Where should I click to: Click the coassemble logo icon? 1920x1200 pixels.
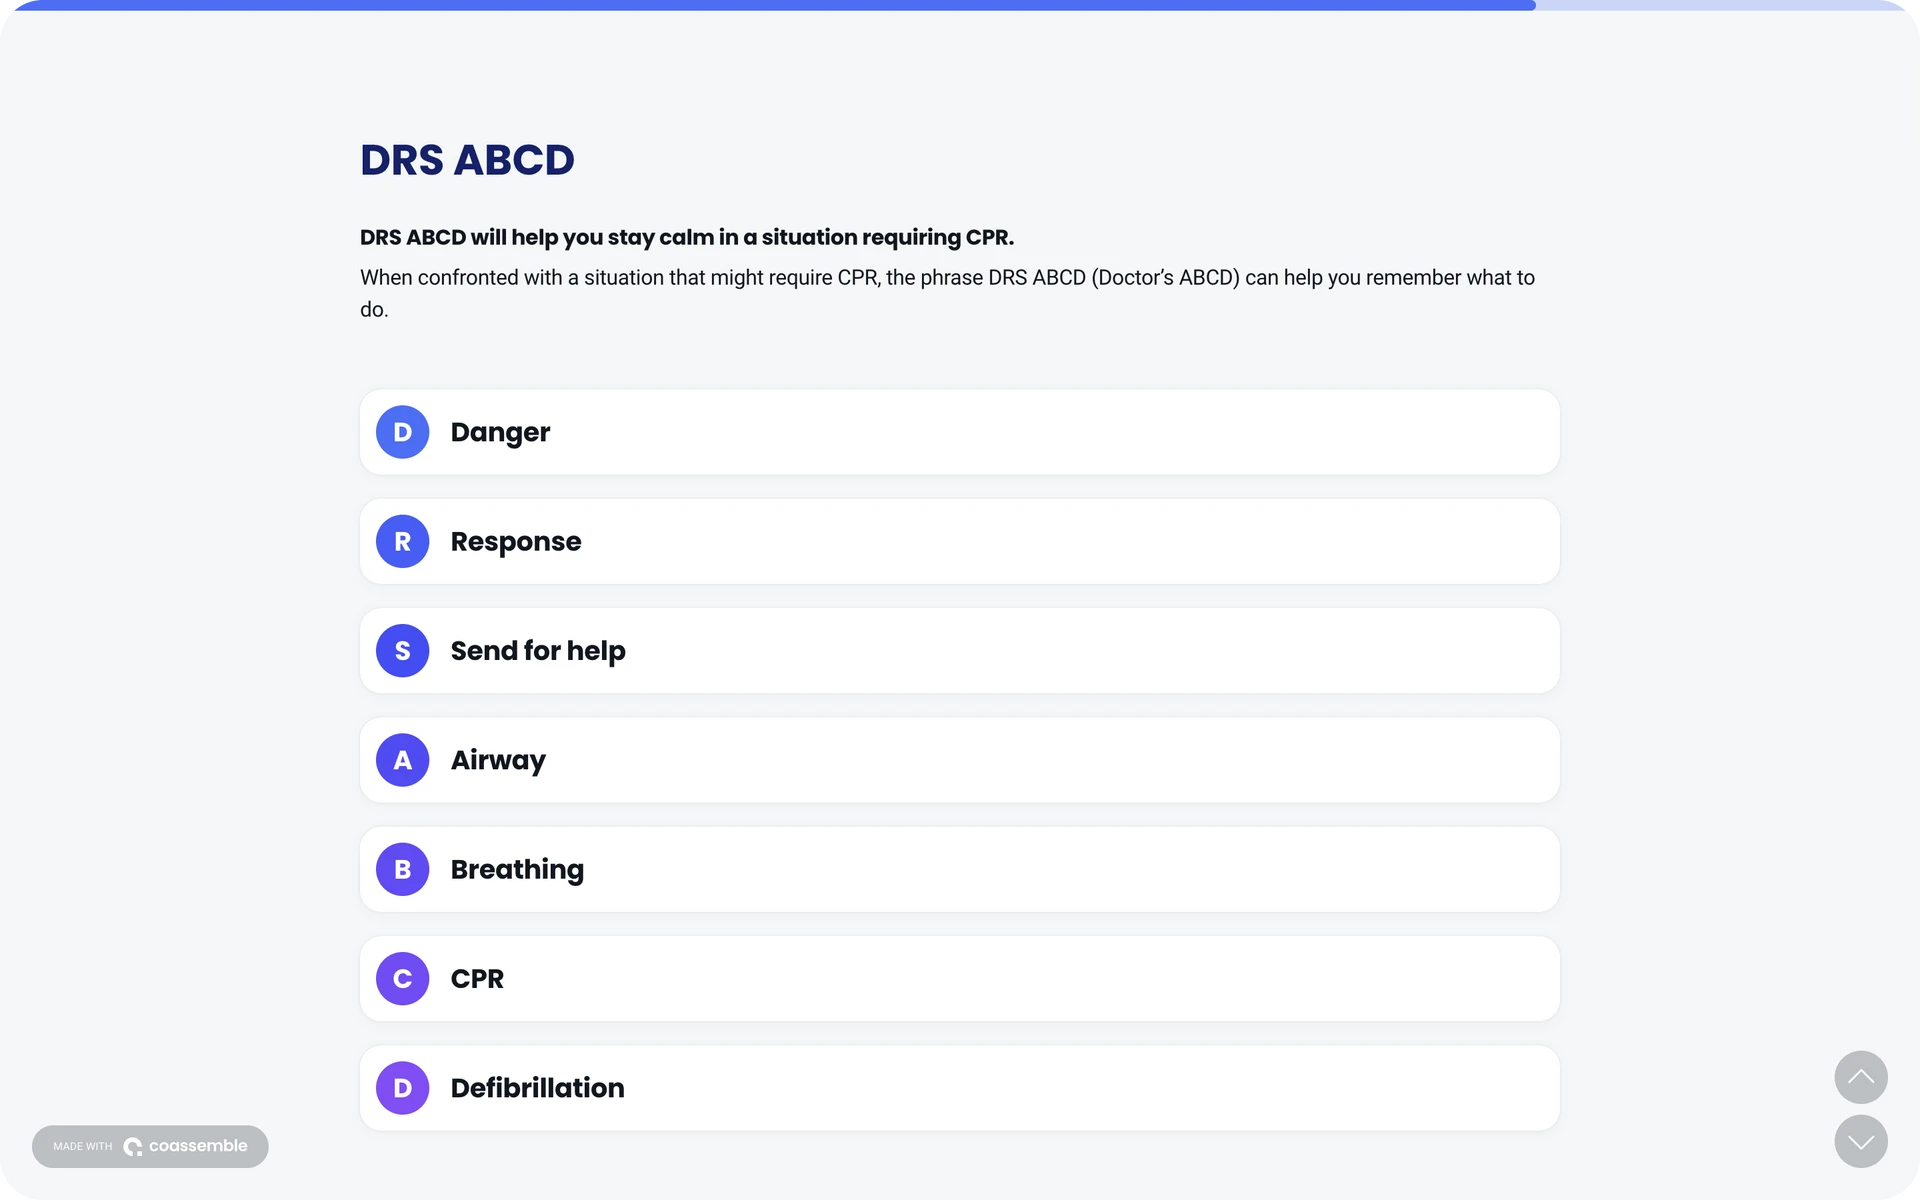[x=133, y=1147]
